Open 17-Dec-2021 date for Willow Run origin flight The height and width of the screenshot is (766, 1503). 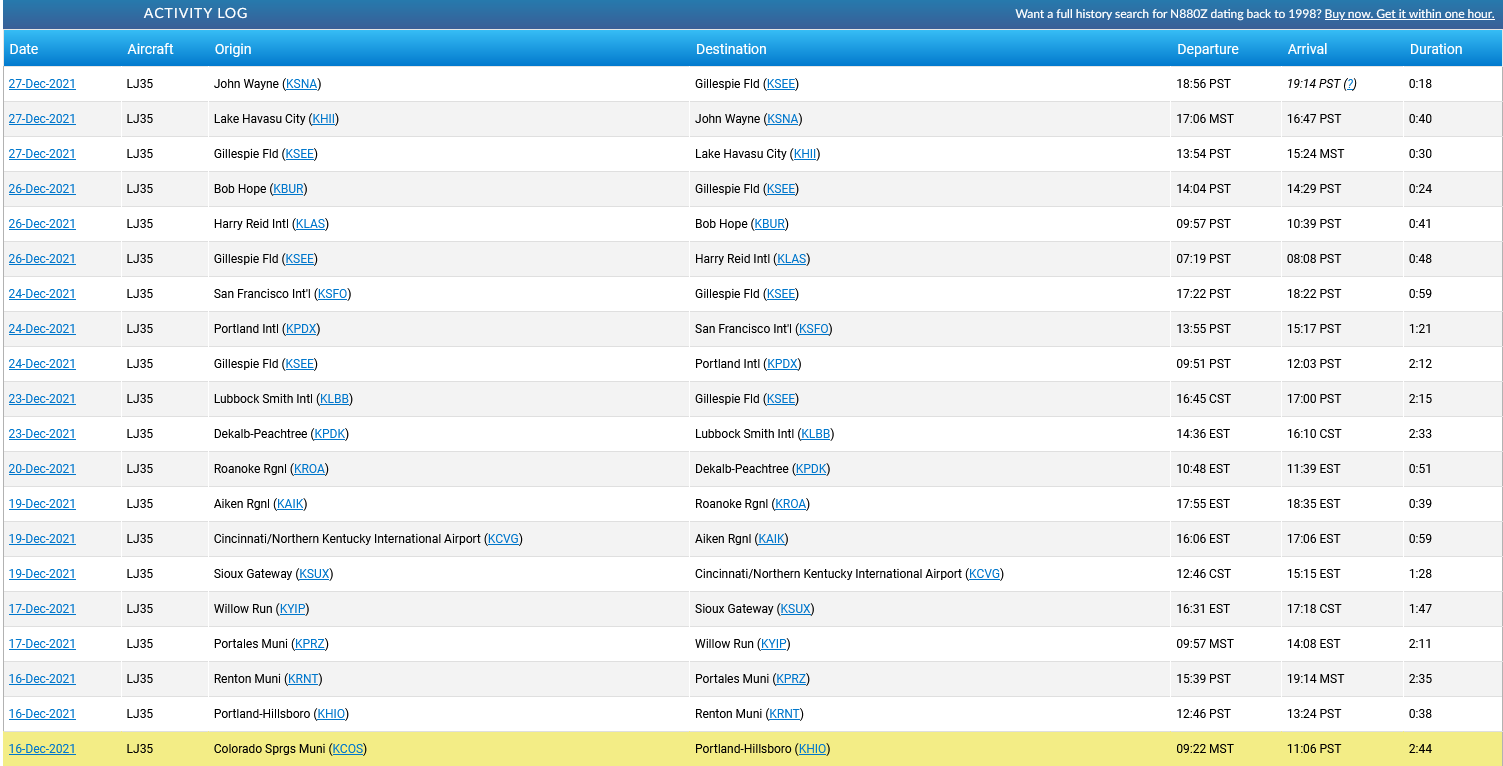pos(42,609)
